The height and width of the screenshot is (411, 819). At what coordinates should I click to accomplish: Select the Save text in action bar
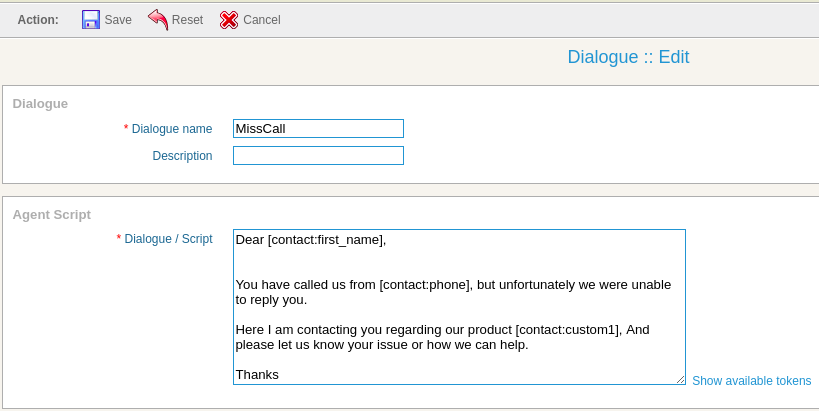[x=118, y=20]
